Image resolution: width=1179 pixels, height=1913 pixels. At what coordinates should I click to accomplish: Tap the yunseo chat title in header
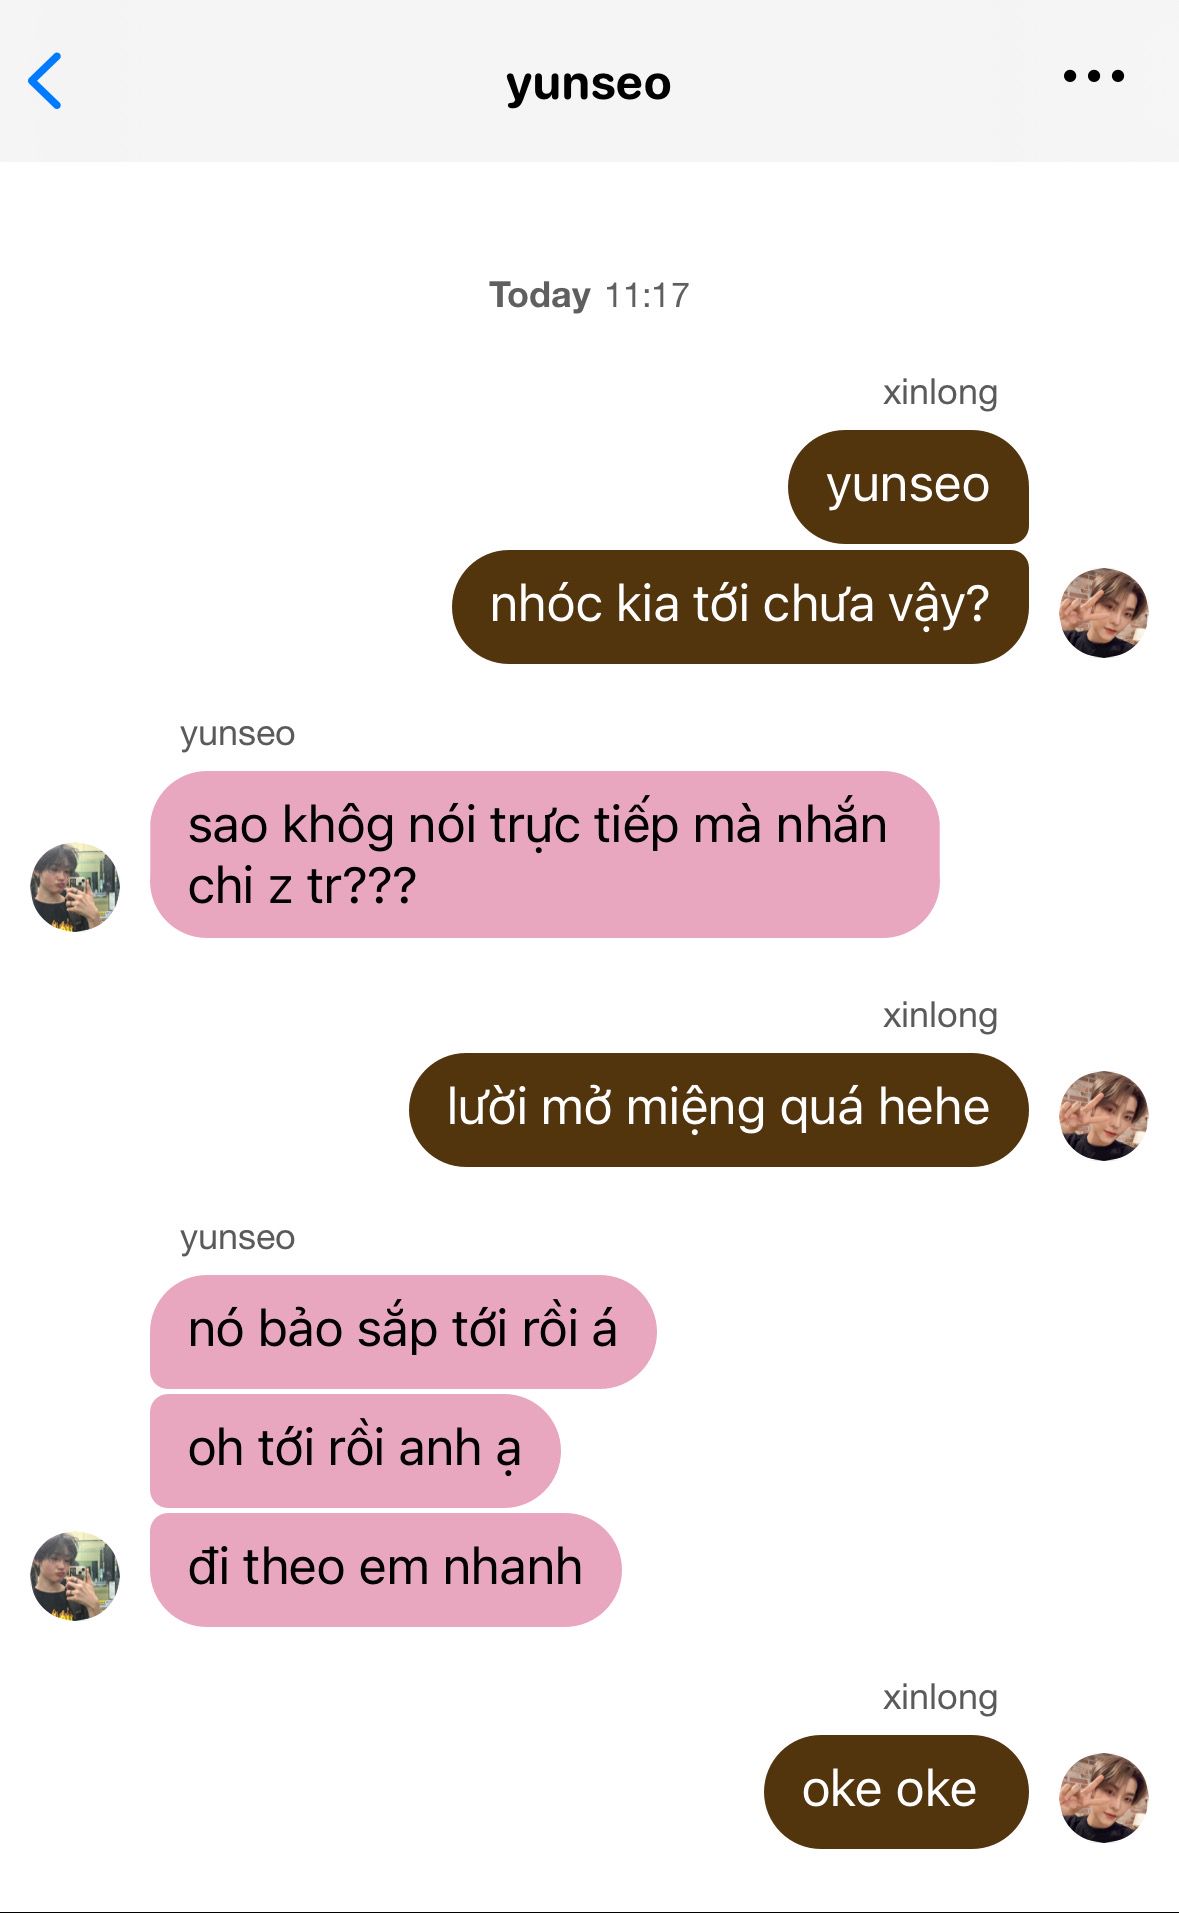pyautogui.click(x=588, y=84)
